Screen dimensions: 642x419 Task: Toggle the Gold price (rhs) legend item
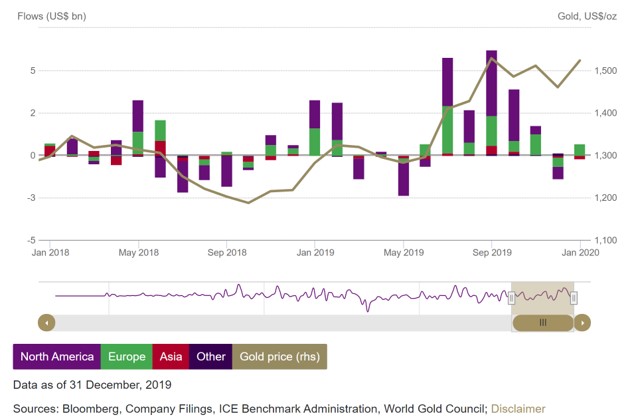[x=280, y=356]
